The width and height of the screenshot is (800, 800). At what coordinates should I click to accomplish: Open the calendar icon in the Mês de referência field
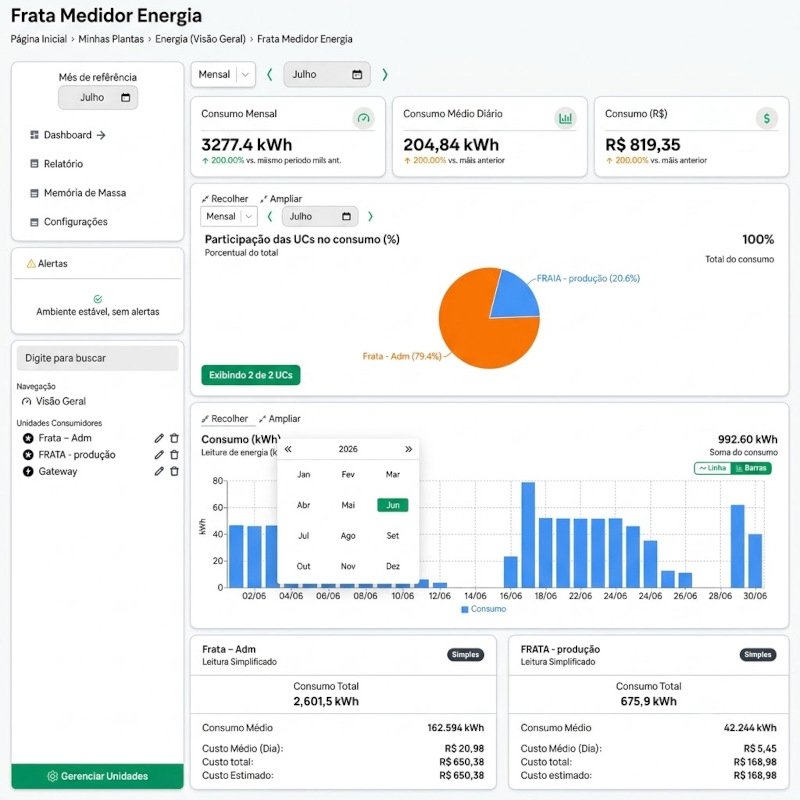pos(126,97)
